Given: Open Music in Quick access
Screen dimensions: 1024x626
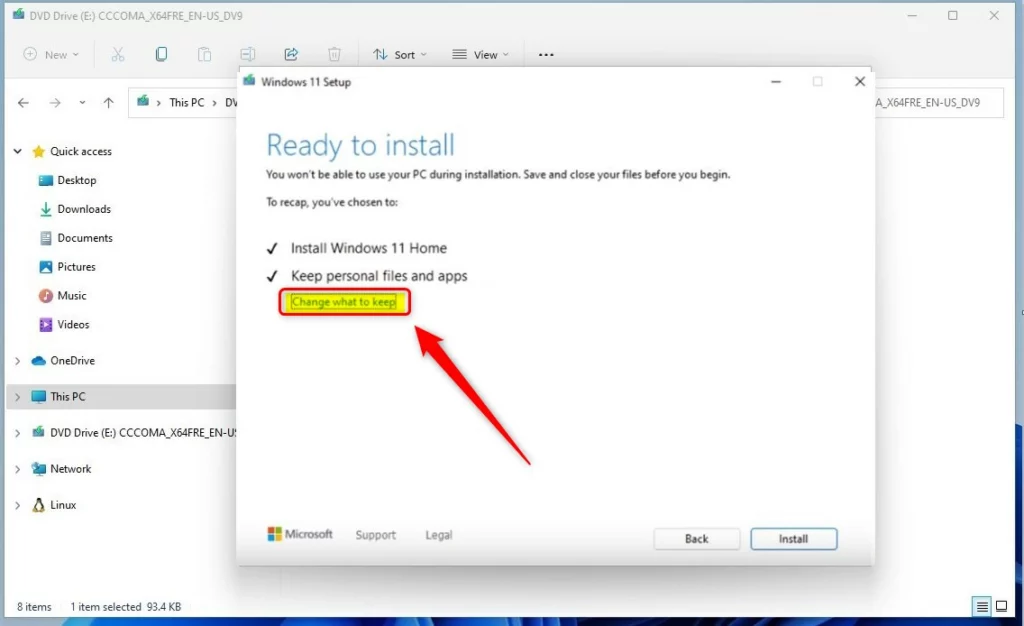Looking at the screenshot, I should coord(72,296).
